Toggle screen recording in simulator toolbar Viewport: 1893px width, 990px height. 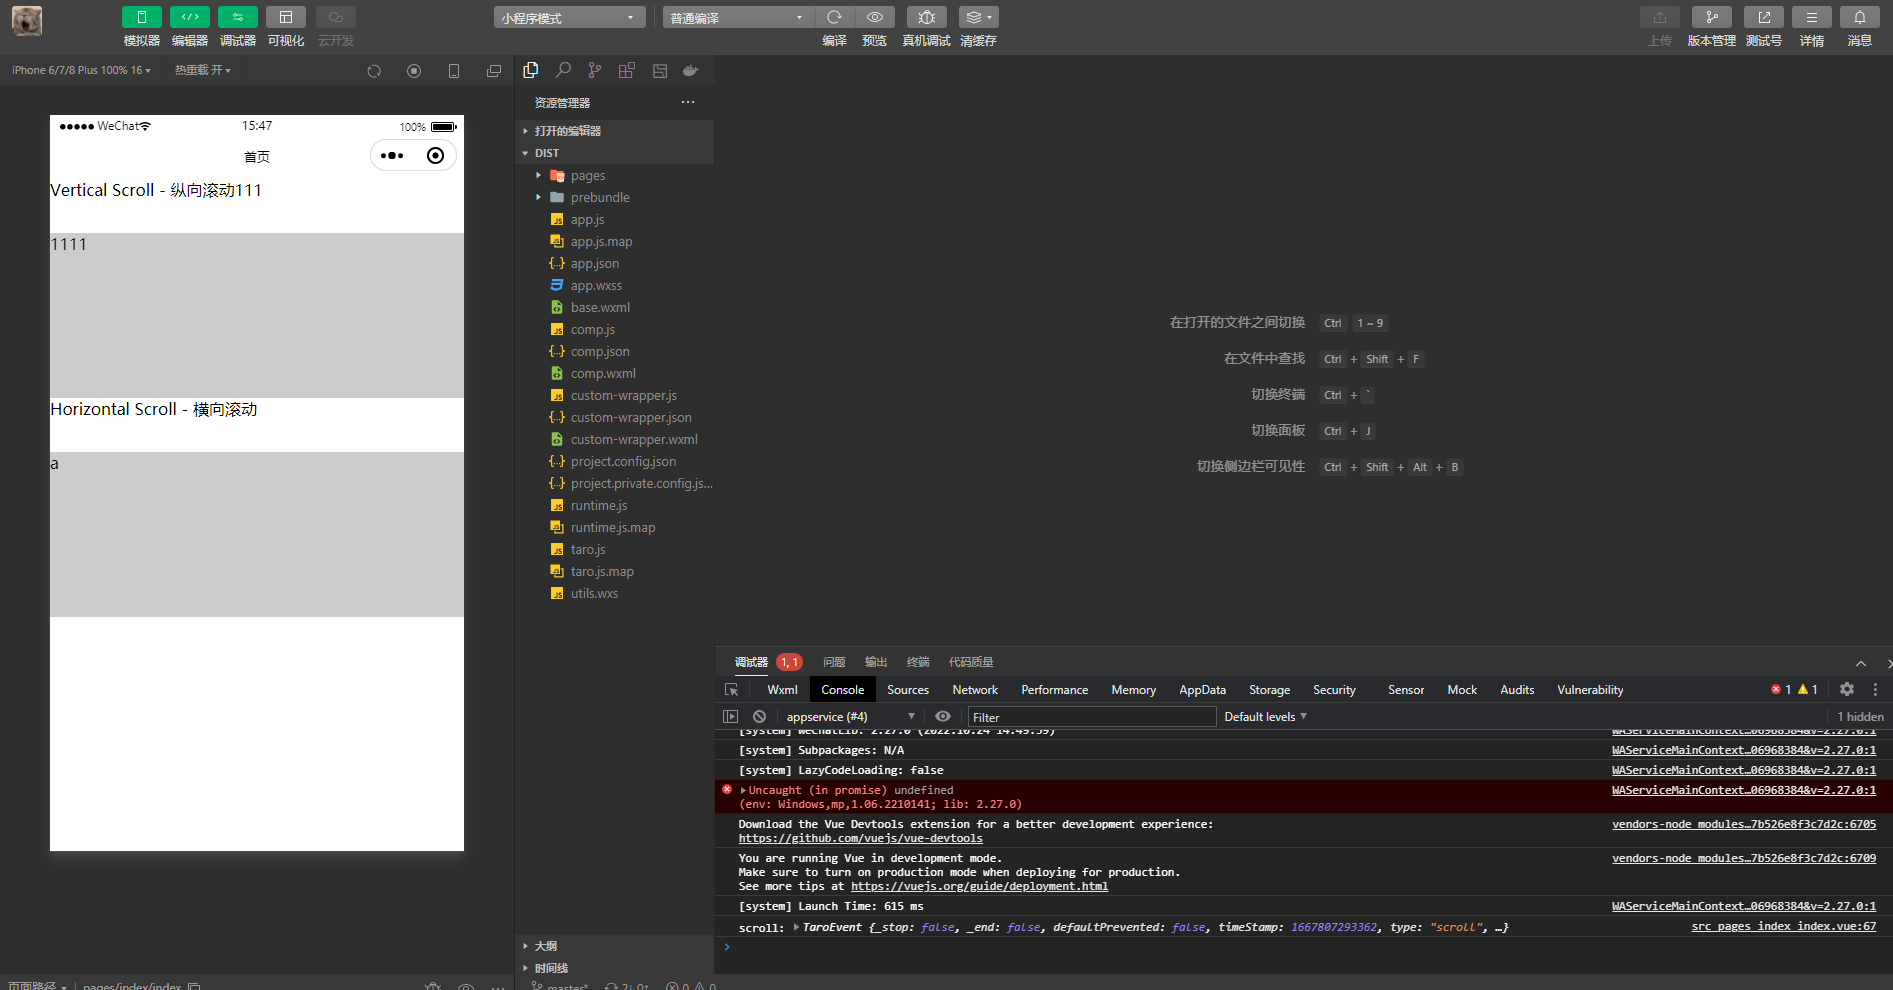pos(413,70)
